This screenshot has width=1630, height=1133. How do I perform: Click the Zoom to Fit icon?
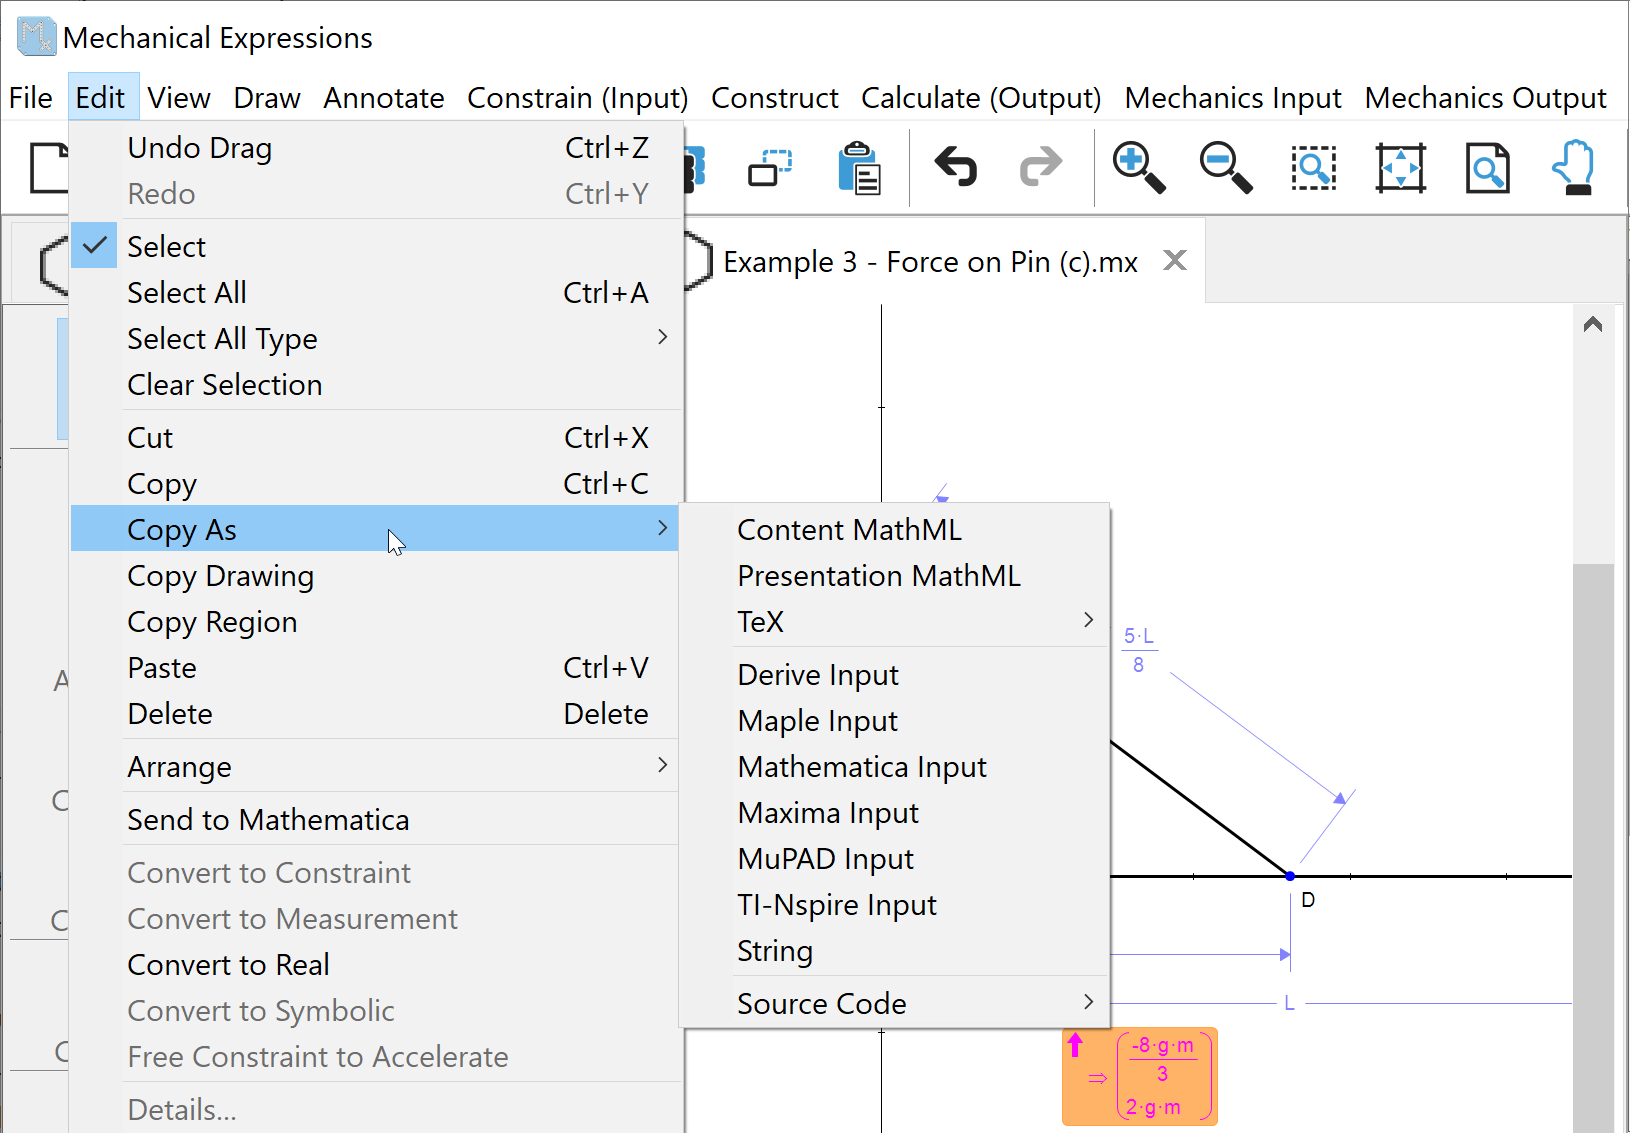(1400, 167)
